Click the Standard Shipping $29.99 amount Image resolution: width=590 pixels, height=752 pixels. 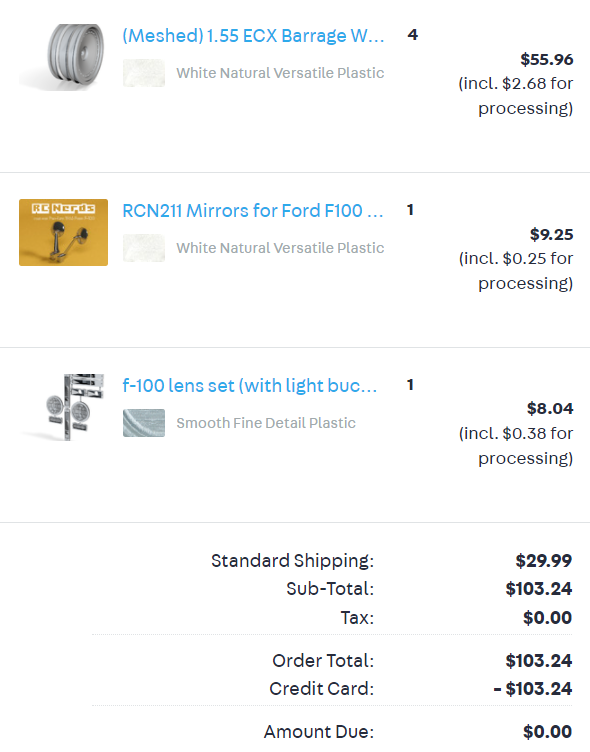pos(543,561)
